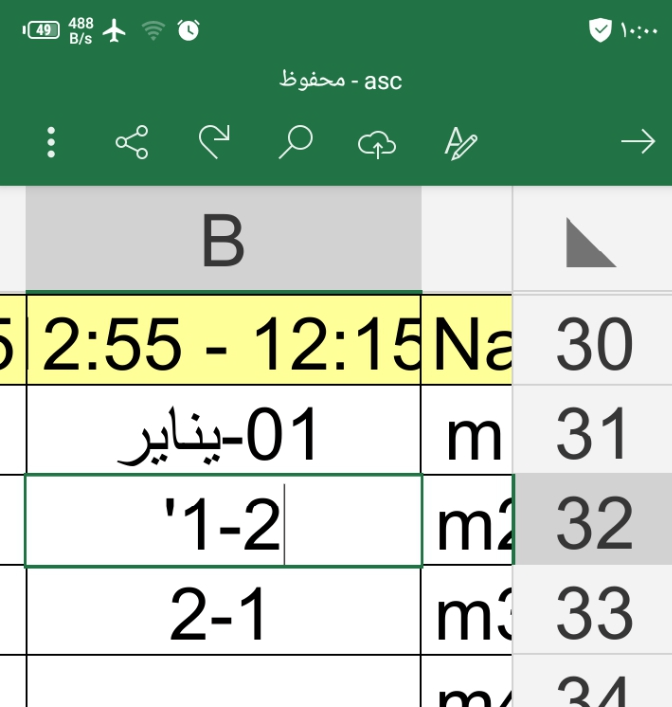Tap the redo arrow icon
The image size is (672, 707).
coord(213,142)
